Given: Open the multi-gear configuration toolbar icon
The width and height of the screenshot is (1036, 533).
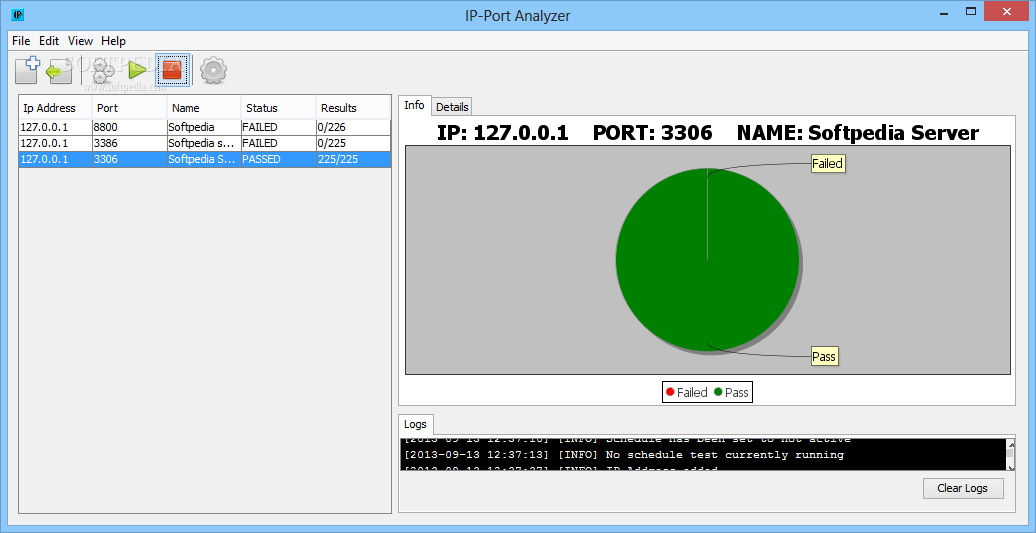Looking at the screenshot, I should (103, 71).
